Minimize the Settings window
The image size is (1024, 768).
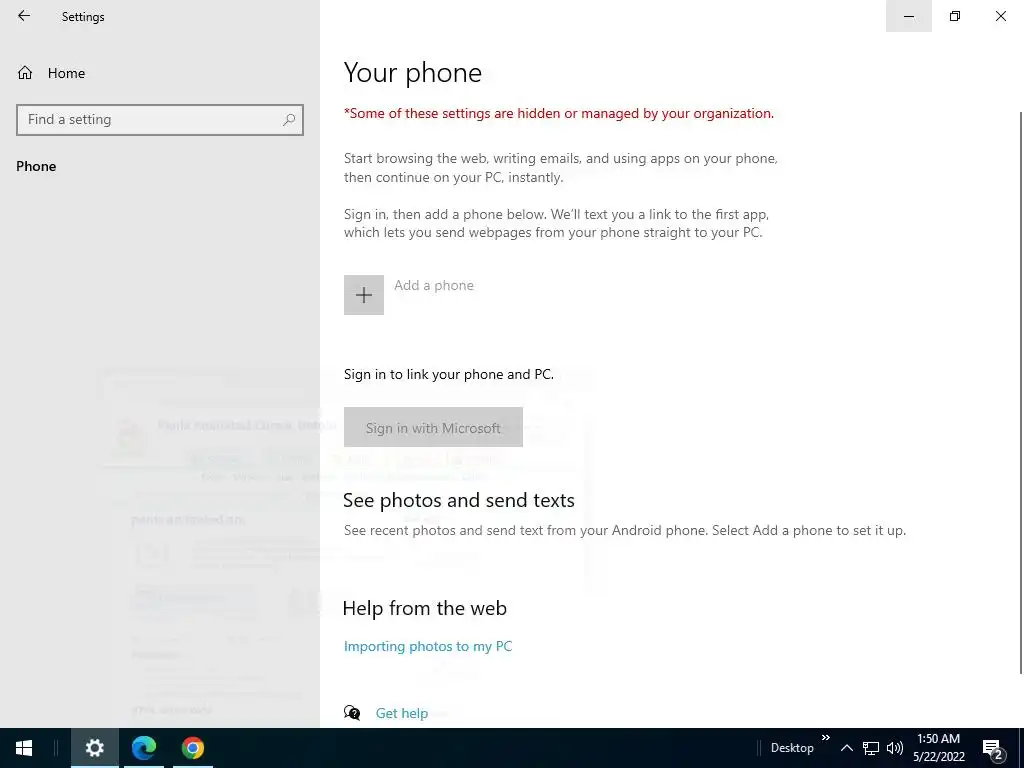(908, 16)
